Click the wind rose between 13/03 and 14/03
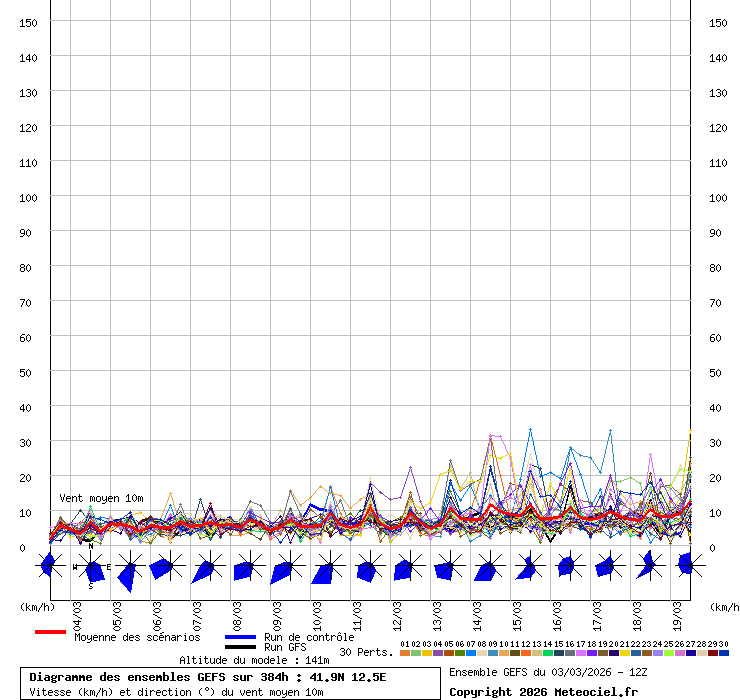 pos(447,567)
